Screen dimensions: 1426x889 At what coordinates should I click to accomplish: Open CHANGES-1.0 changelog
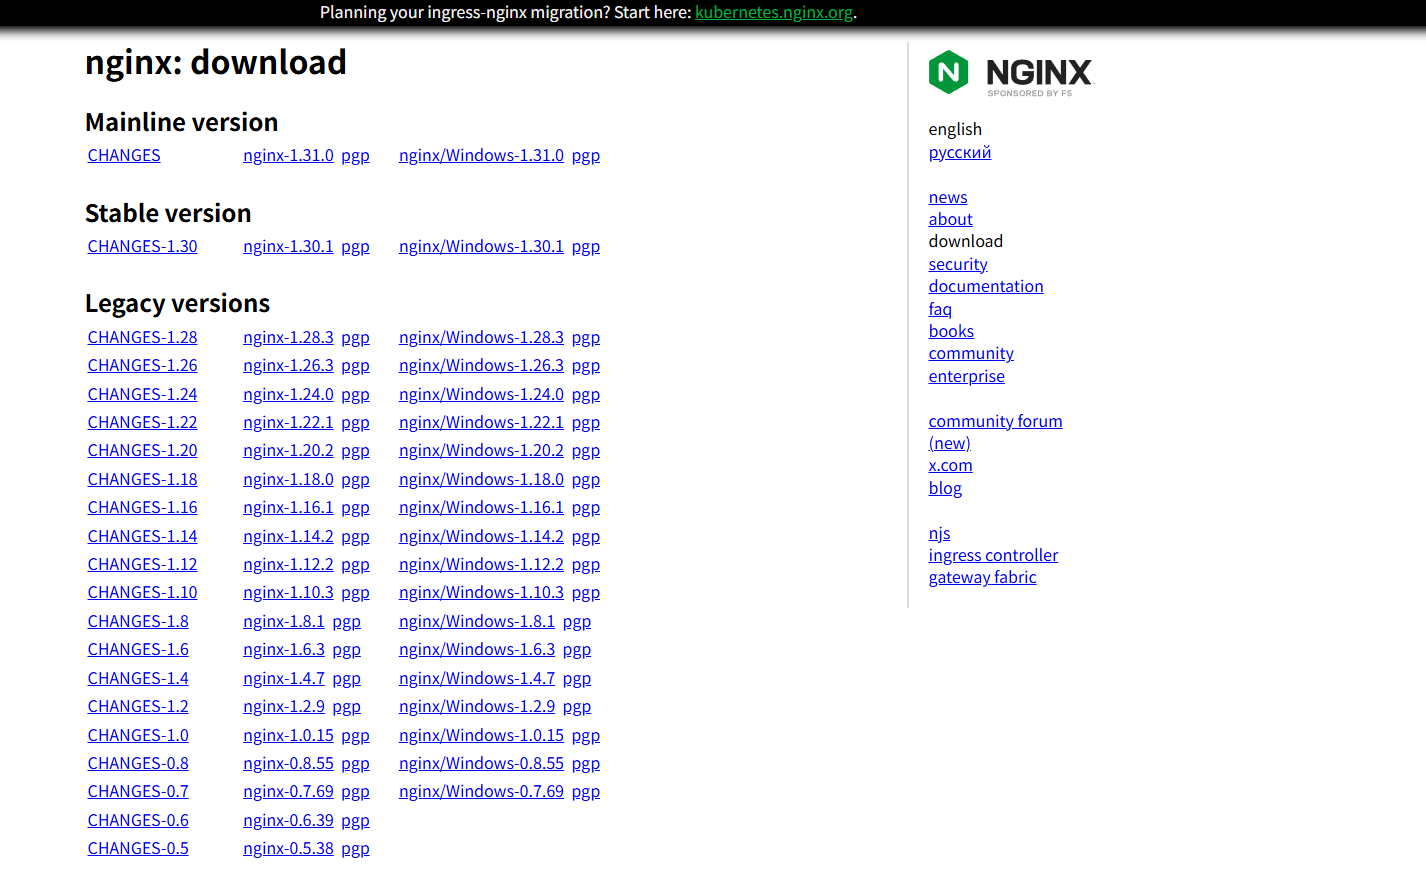pyautogui.click(x=138, y=735)
